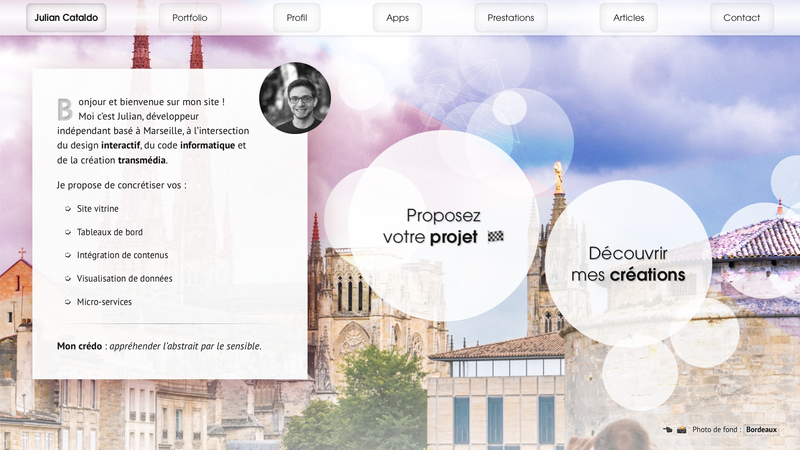The width and height of the screenshot is (800, 450).
Task: Click the Julian Cataldo home button
Action: 66,17
